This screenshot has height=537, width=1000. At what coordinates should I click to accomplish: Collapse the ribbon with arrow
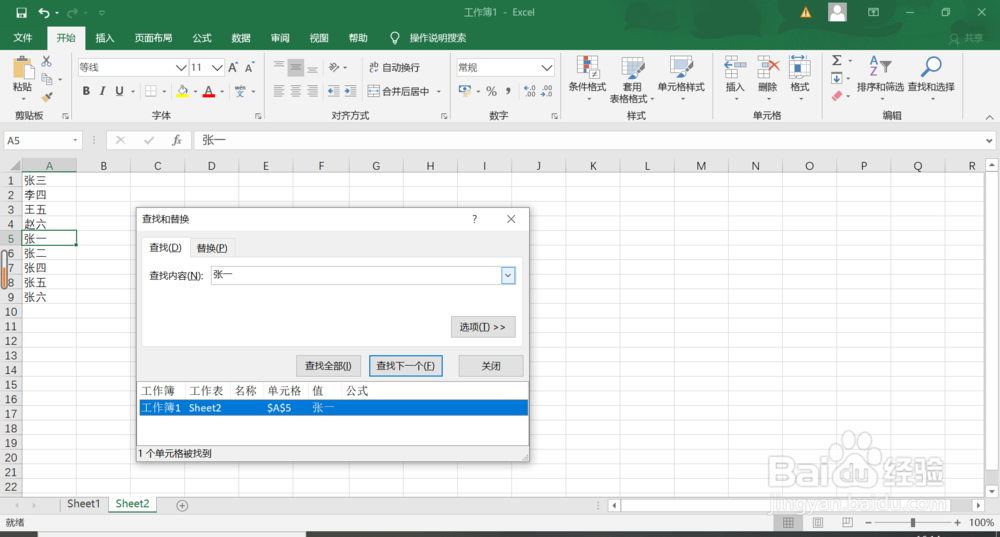pos(989,117)
